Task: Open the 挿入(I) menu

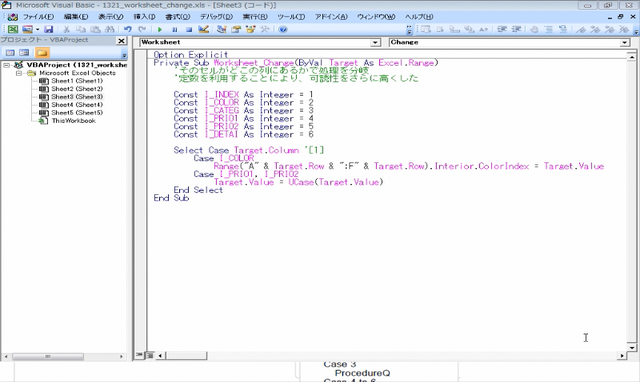Action: click(x=144, y=17)
